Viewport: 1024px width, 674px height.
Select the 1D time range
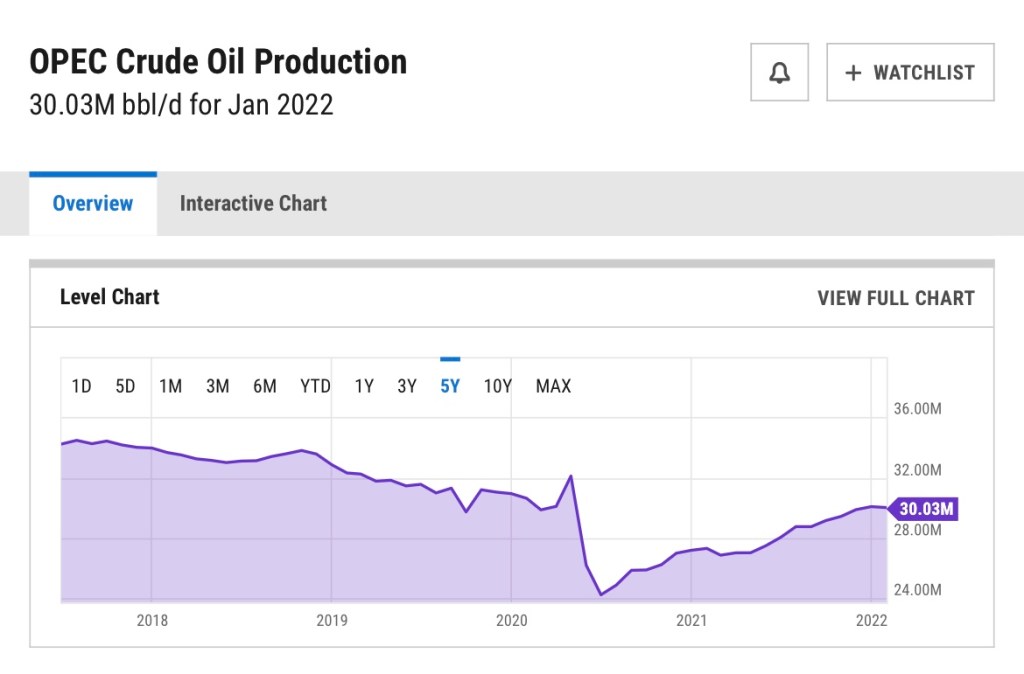click(x=82, y=386)
